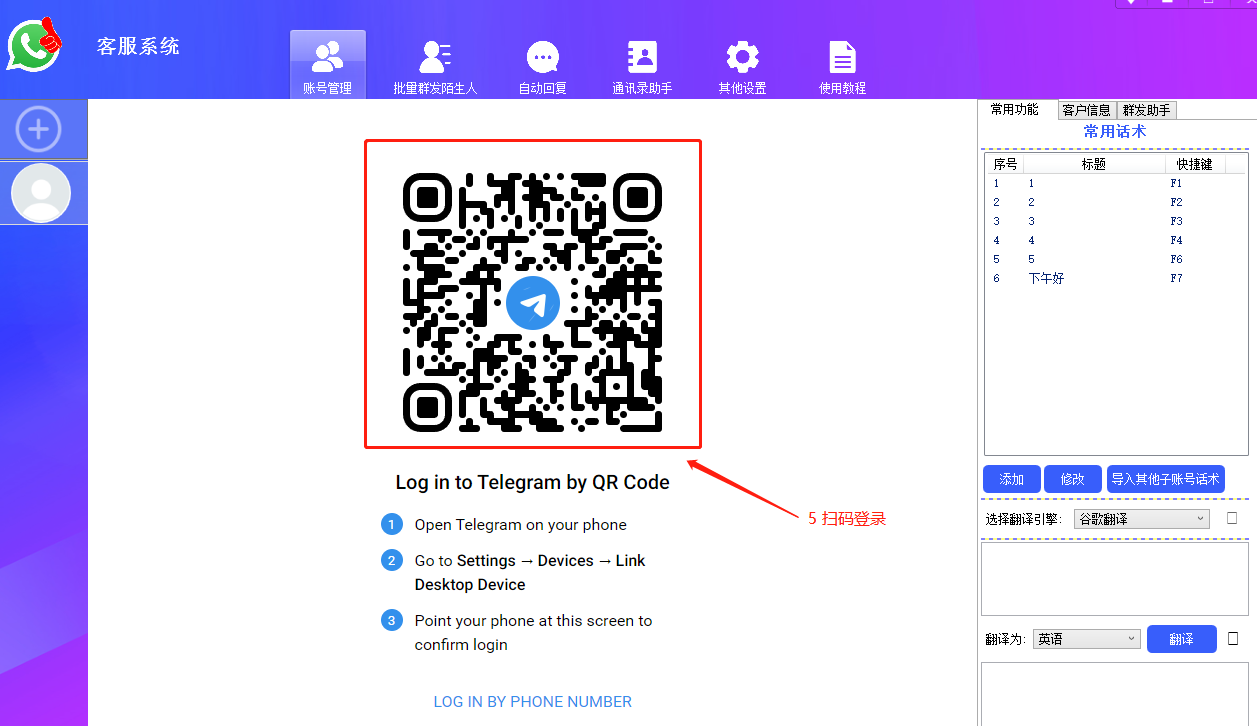Toggle checkbox next to translation engine dropdown

point(1232,518)
